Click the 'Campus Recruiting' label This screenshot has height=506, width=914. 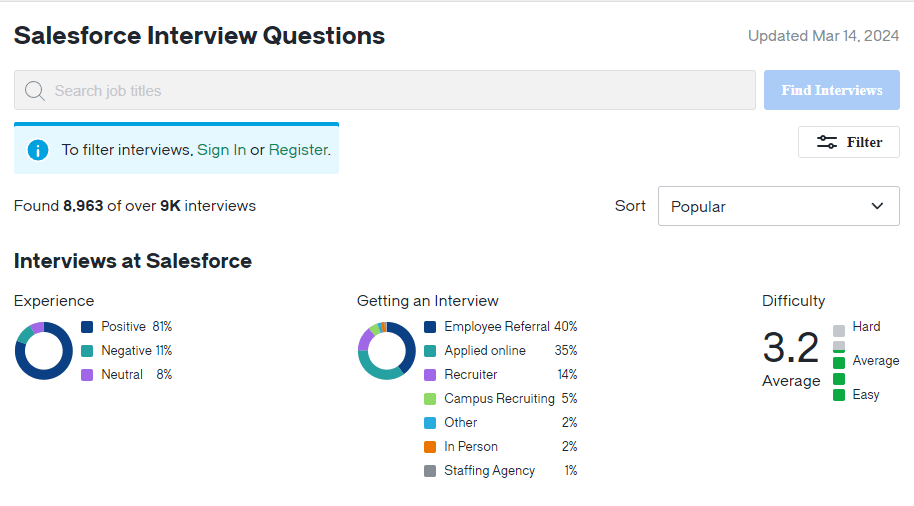coord(500,398)
